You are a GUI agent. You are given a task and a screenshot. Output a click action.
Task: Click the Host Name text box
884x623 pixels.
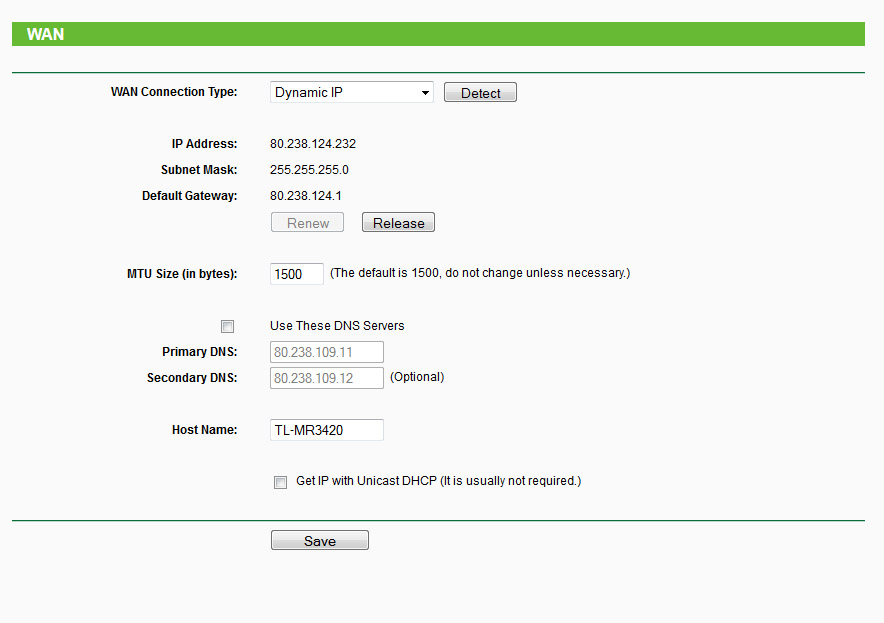(326, 430)
